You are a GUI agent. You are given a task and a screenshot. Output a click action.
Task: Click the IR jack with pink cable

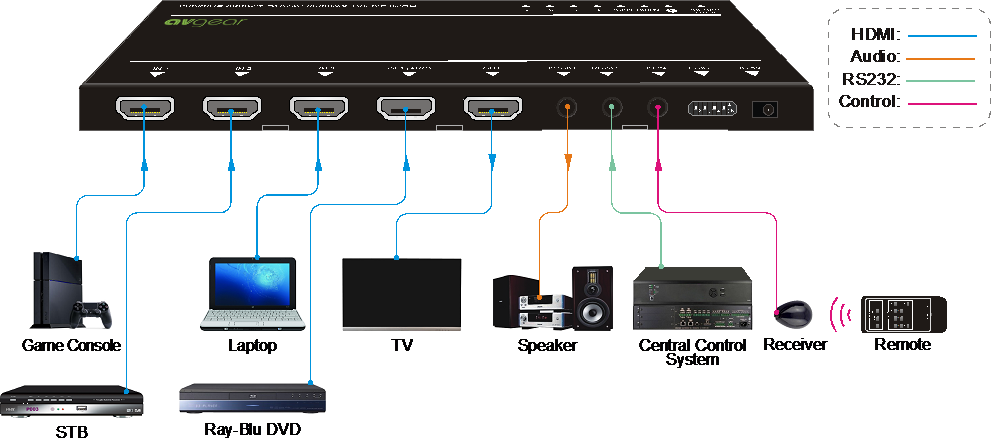[x=657, y=107]
